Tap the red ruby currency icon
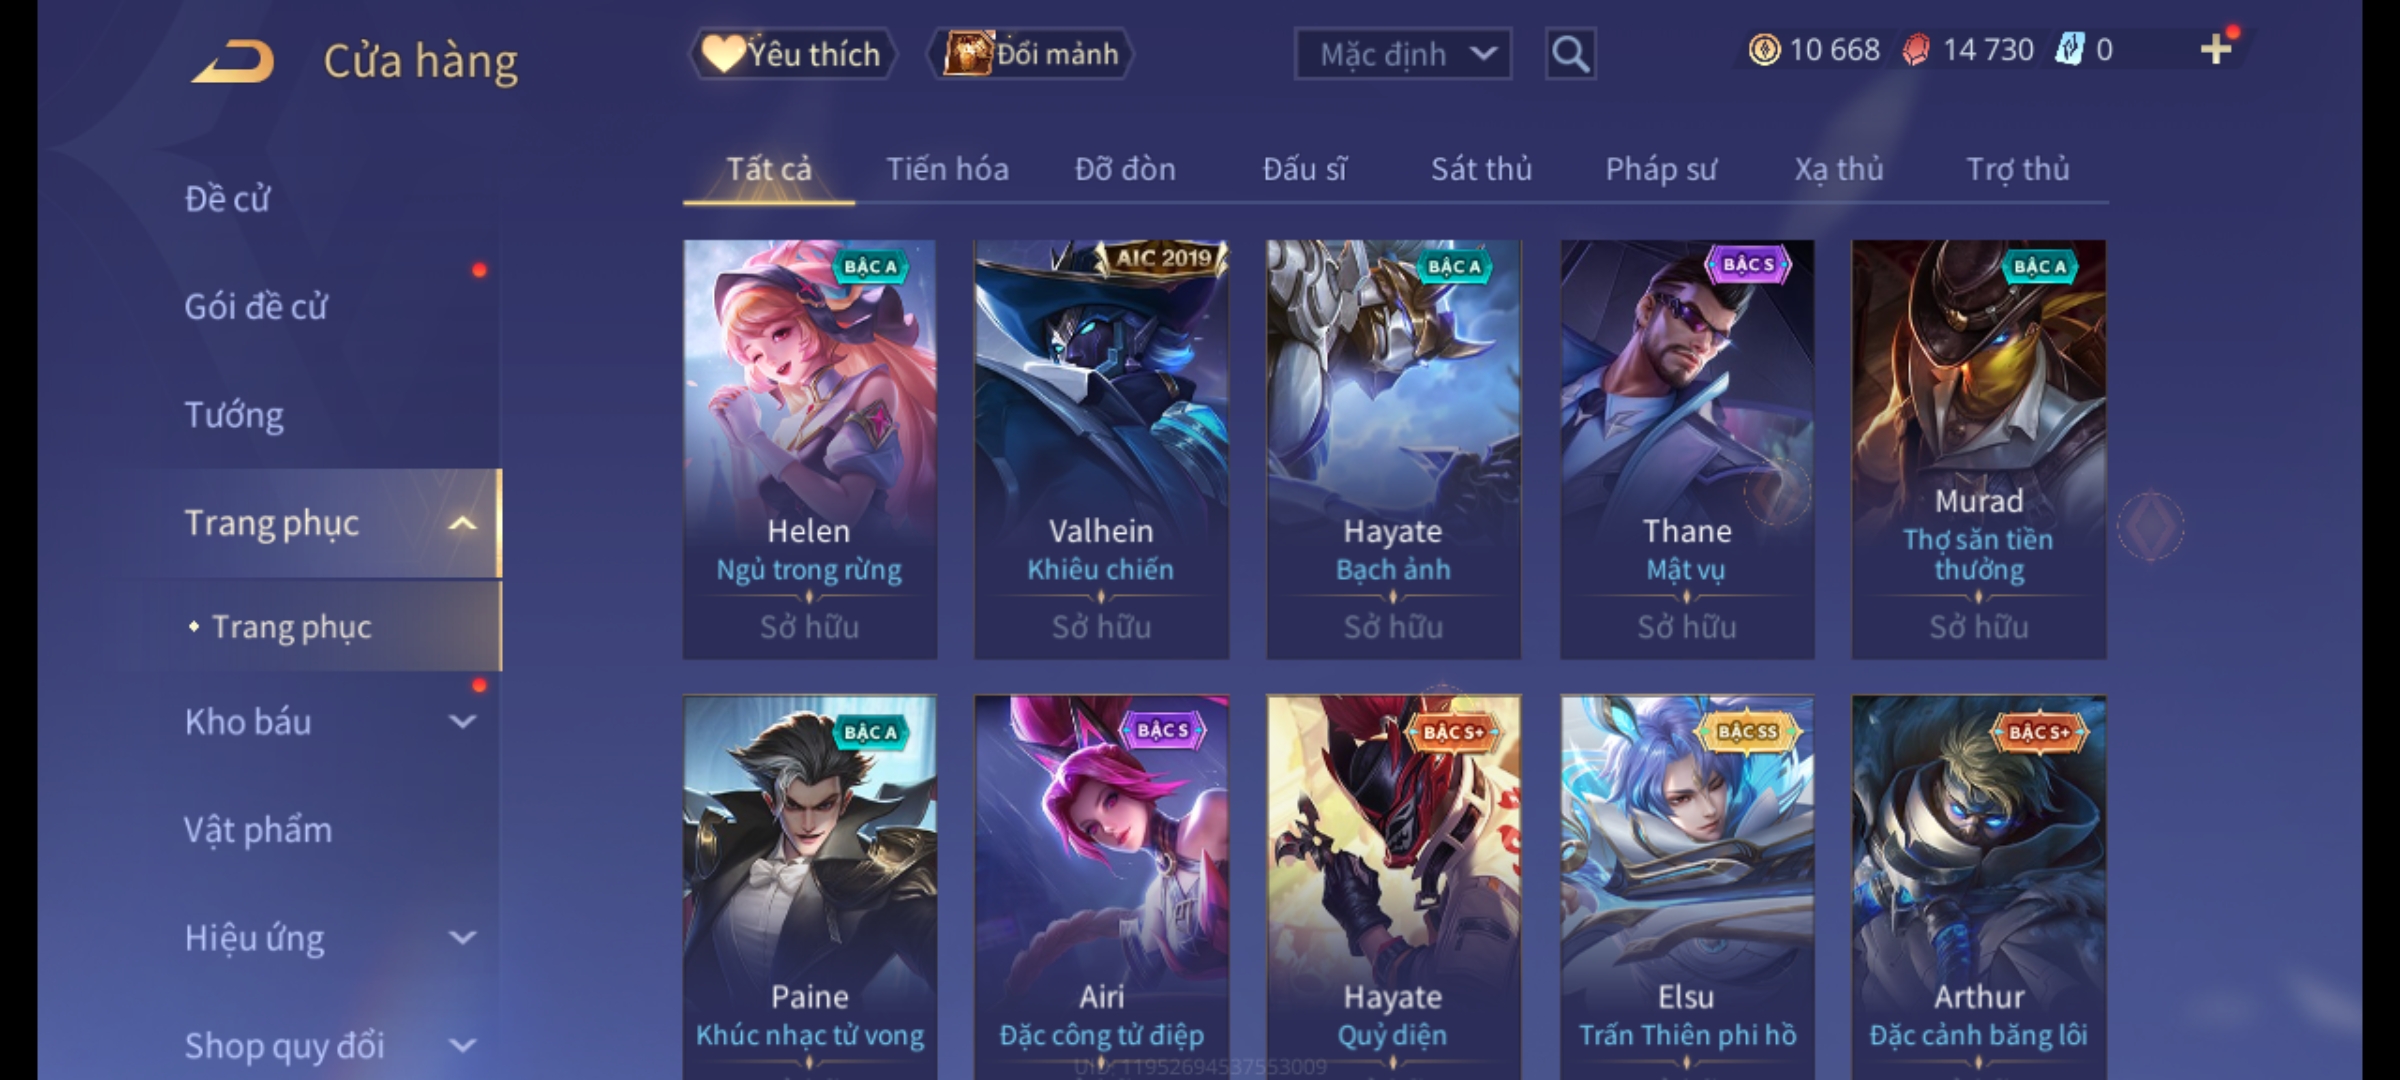The image size is (2400, 1080). tap(1916, 49)
